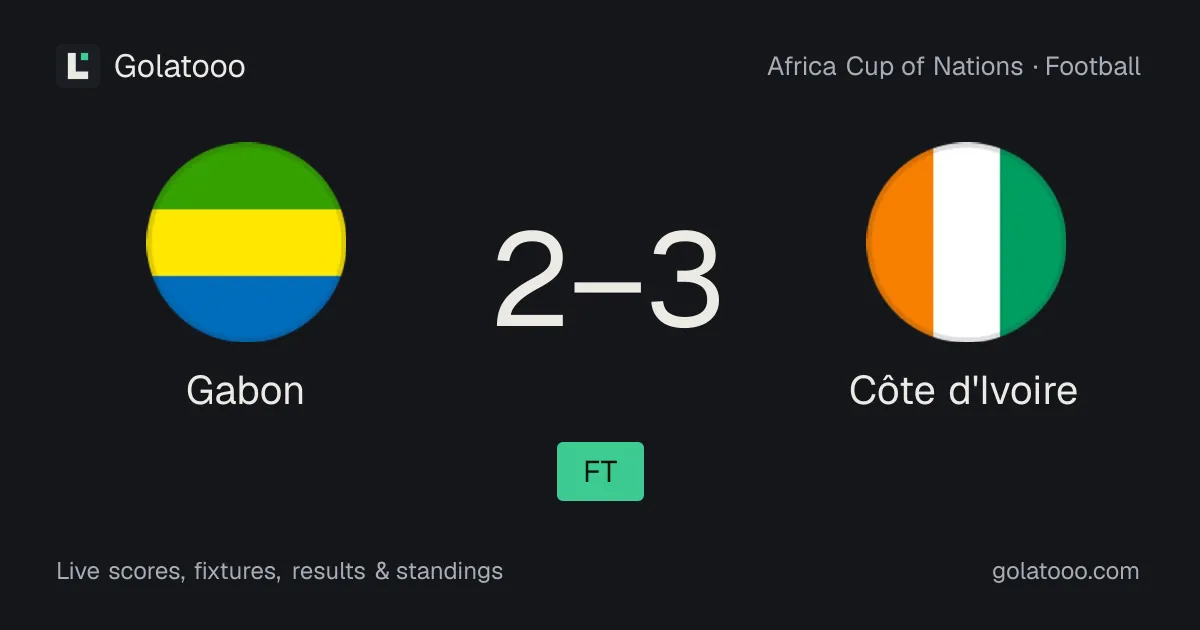Click the orange stripe of Ivorian flag
The width and height of the screenshot is (1200, 630).
point(900,242)
